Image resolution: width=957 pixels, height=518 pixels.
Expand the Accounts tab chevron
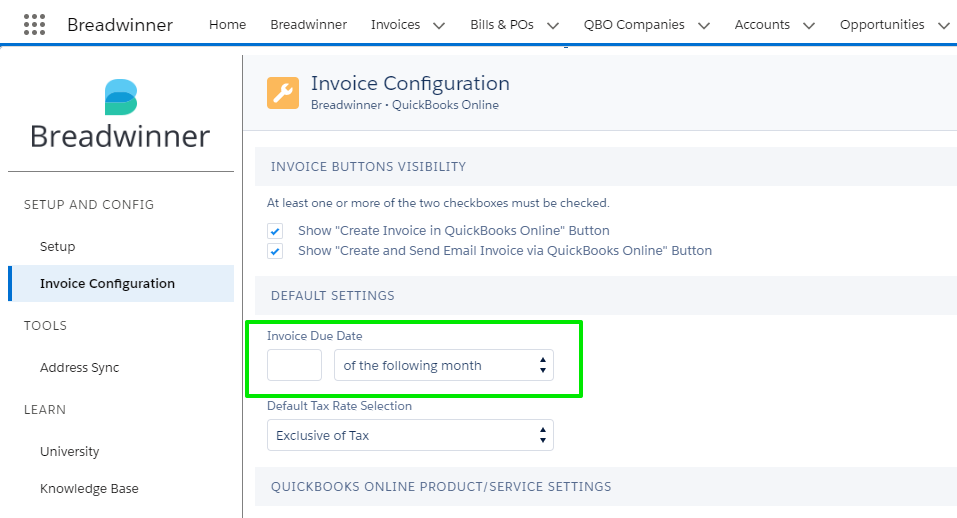[809, 26]
